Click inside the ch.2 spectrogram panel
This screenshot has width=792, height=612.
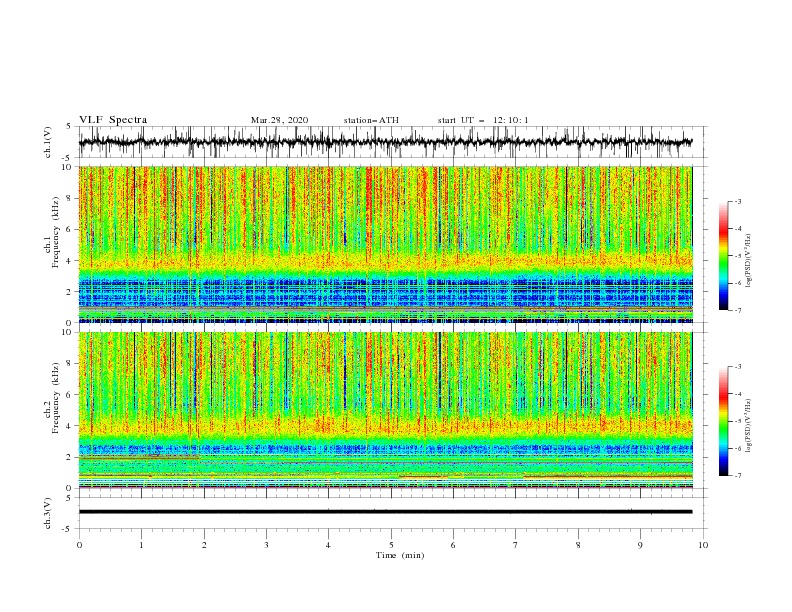tap(385, 410)
